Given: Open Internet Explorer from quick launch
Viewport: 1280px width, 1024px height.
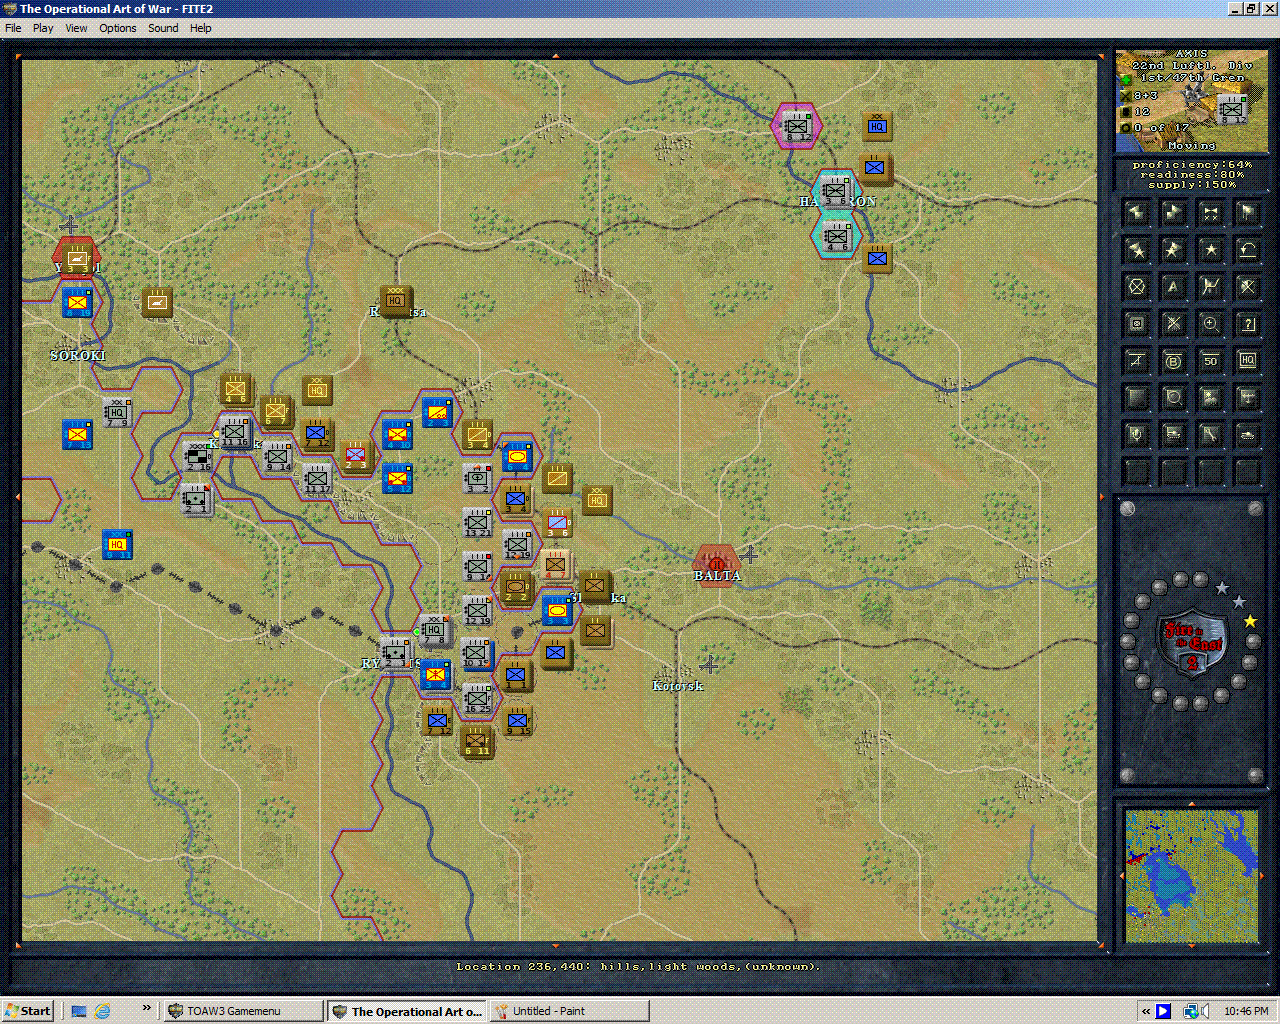Looking at the screenshot, I should [102, 1011].
